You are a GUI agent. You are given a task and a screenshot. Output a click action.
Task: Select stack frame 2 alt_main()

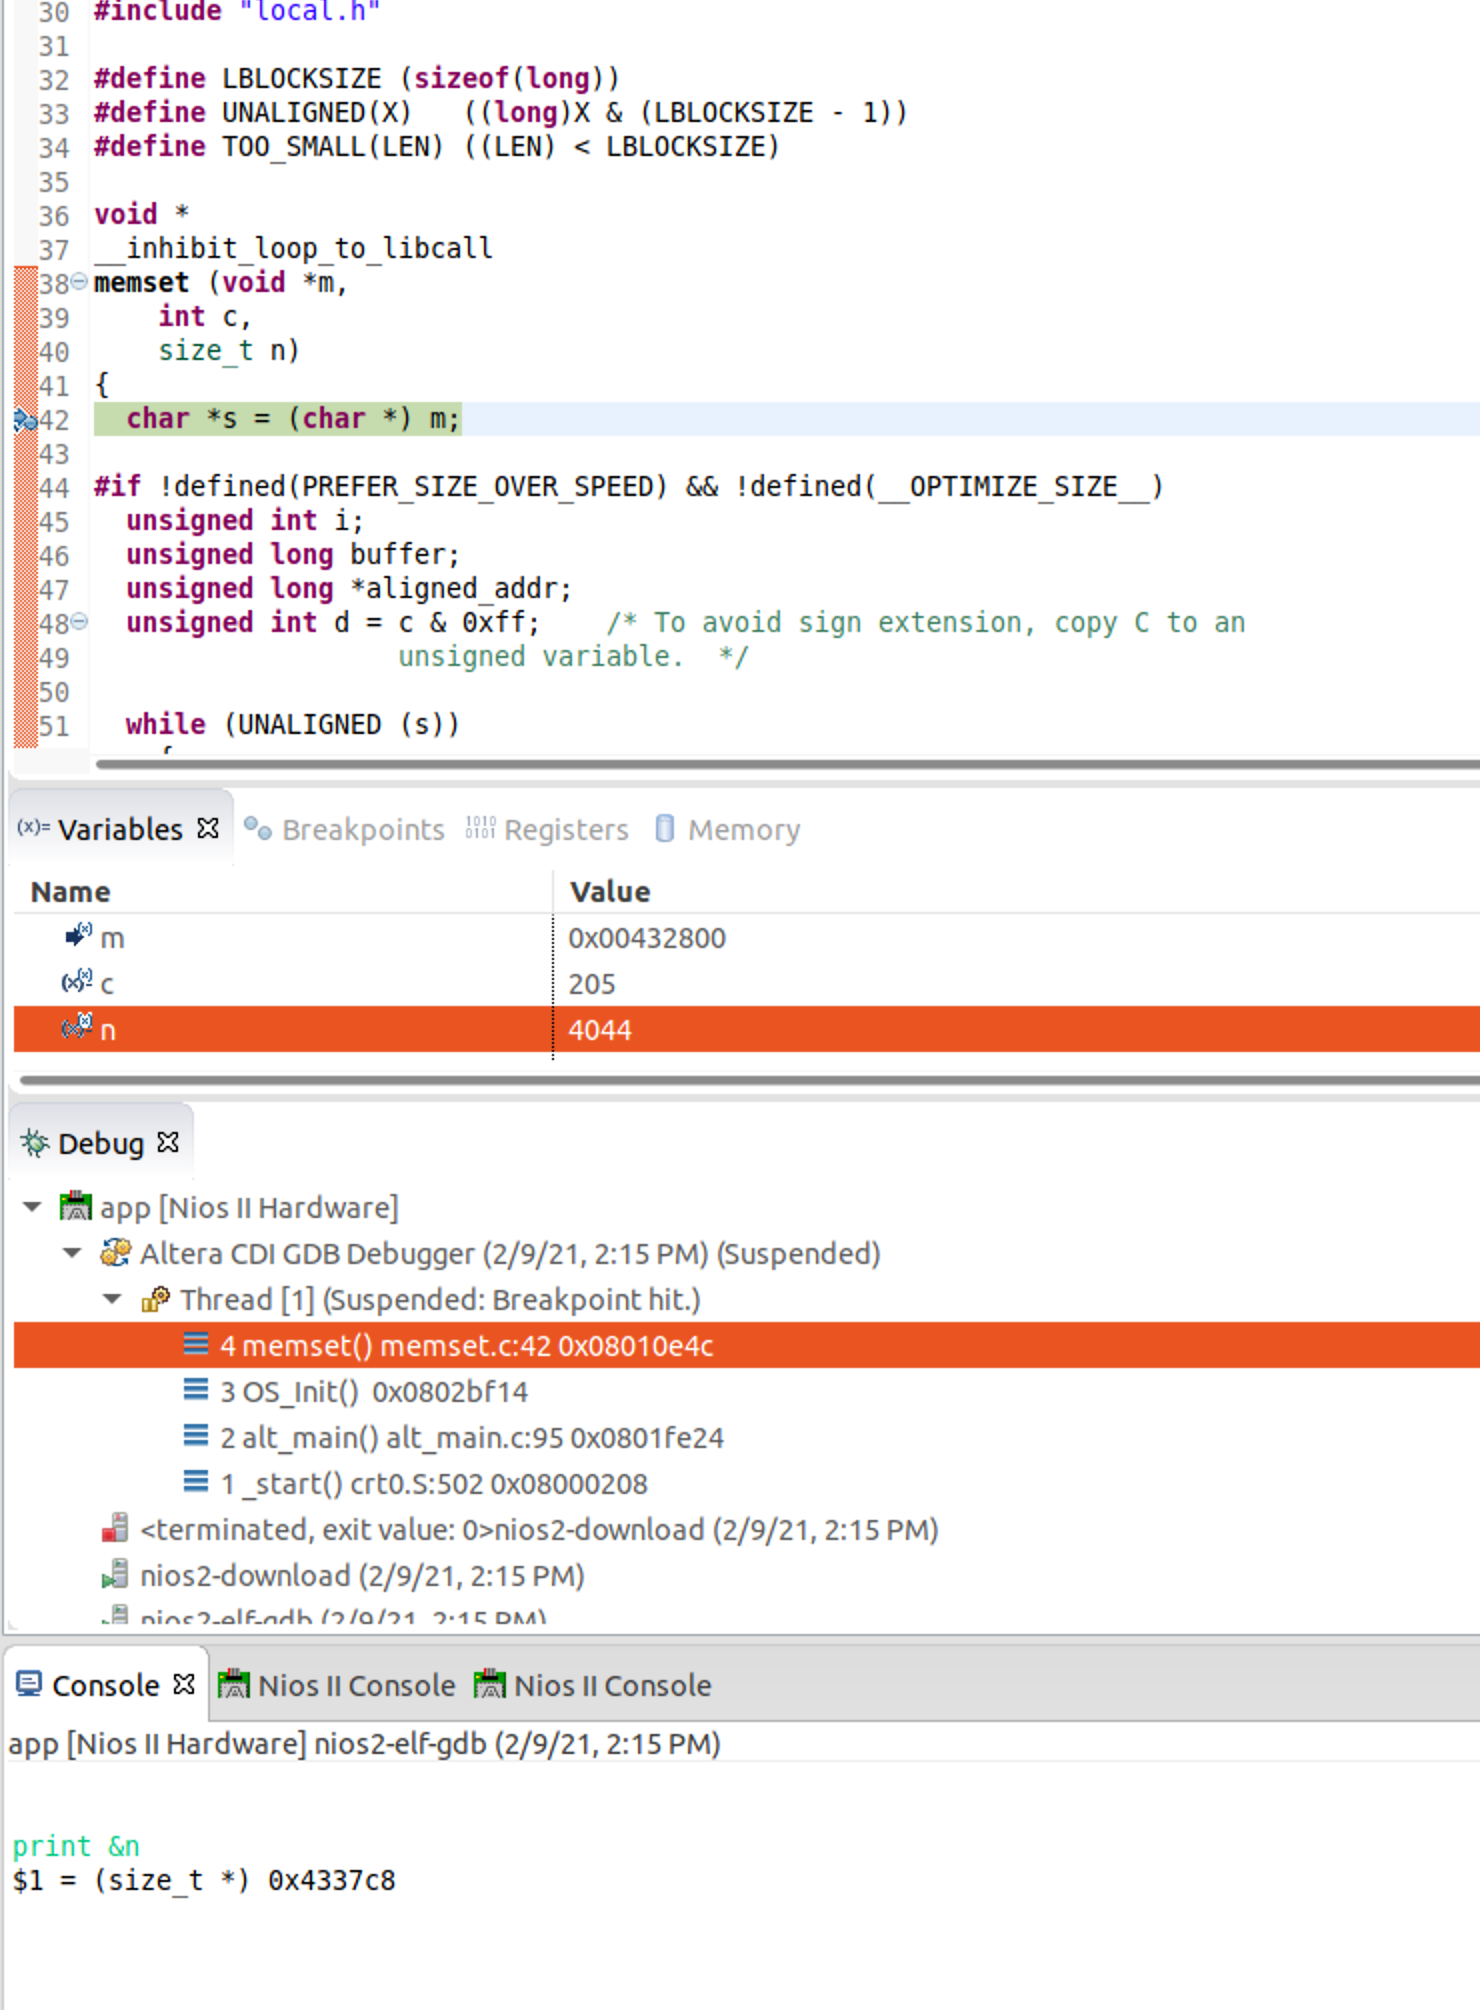click(472, 1438)
